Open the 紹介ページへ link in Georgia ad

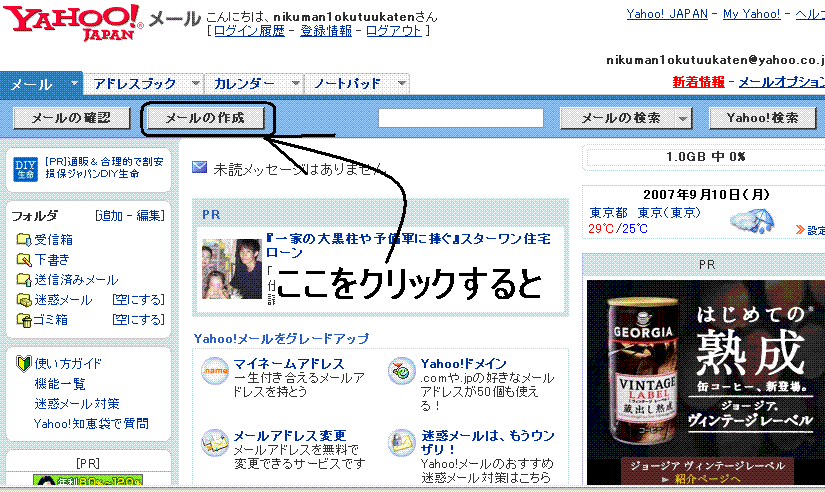[708, 479]
